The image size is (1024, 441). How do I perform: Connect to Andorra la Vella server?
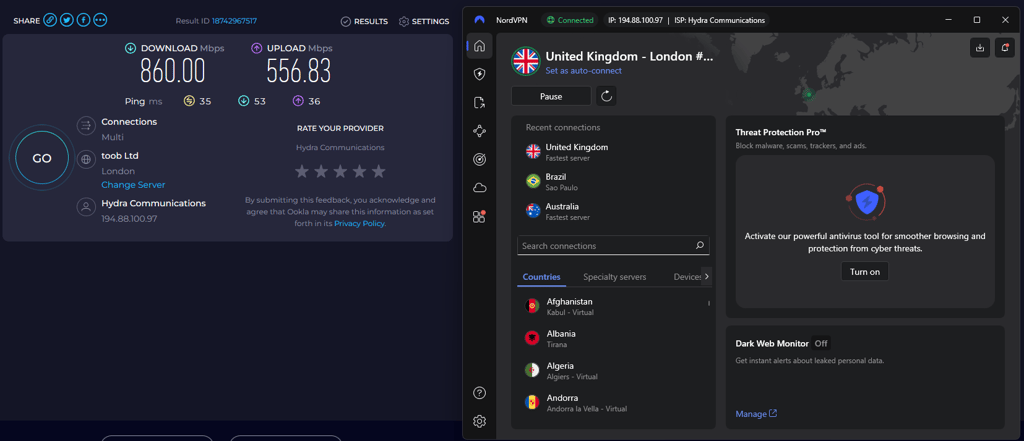click(x=614, y=402)
